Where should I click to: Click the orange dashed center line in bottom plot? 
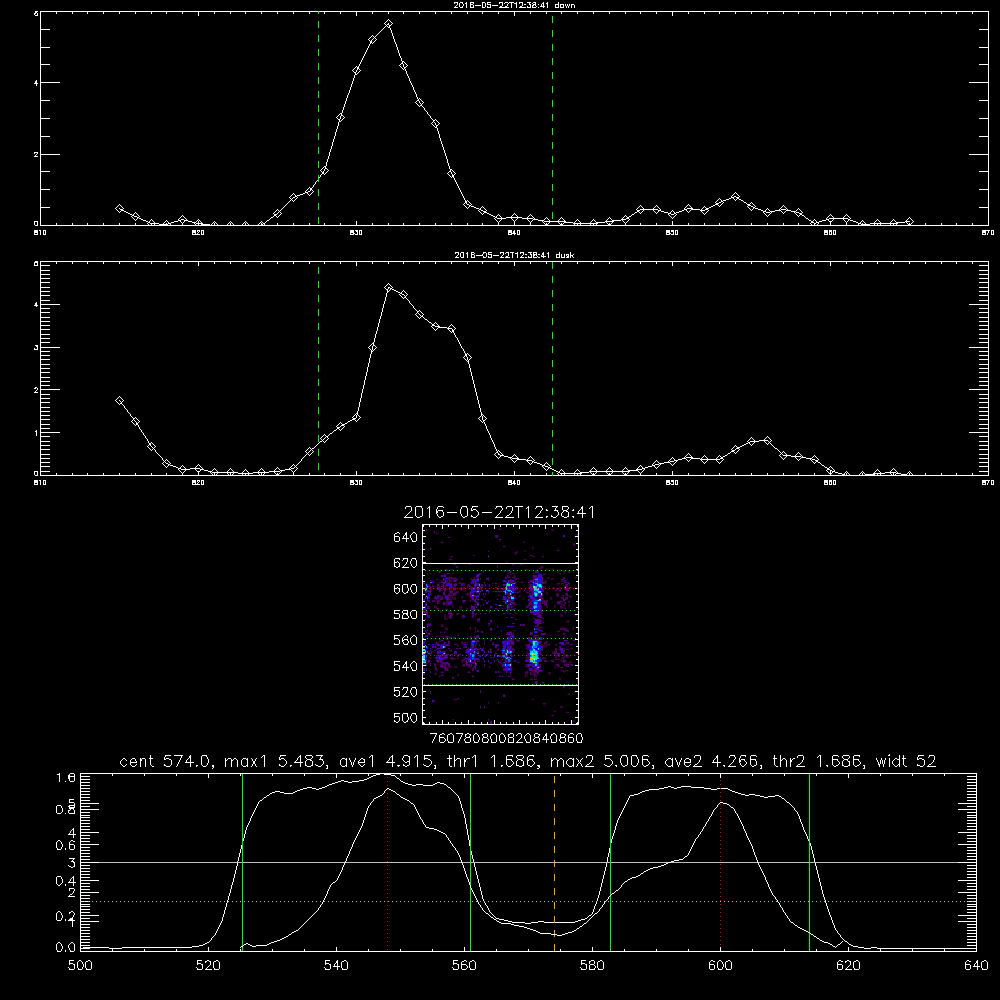point(554,862)
